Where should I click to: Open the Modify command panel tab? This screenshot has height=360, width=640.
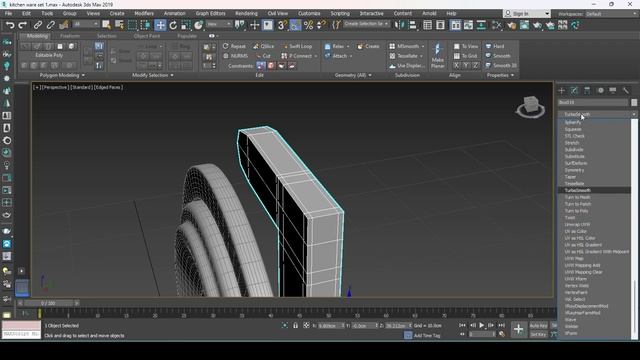[574, 91]
